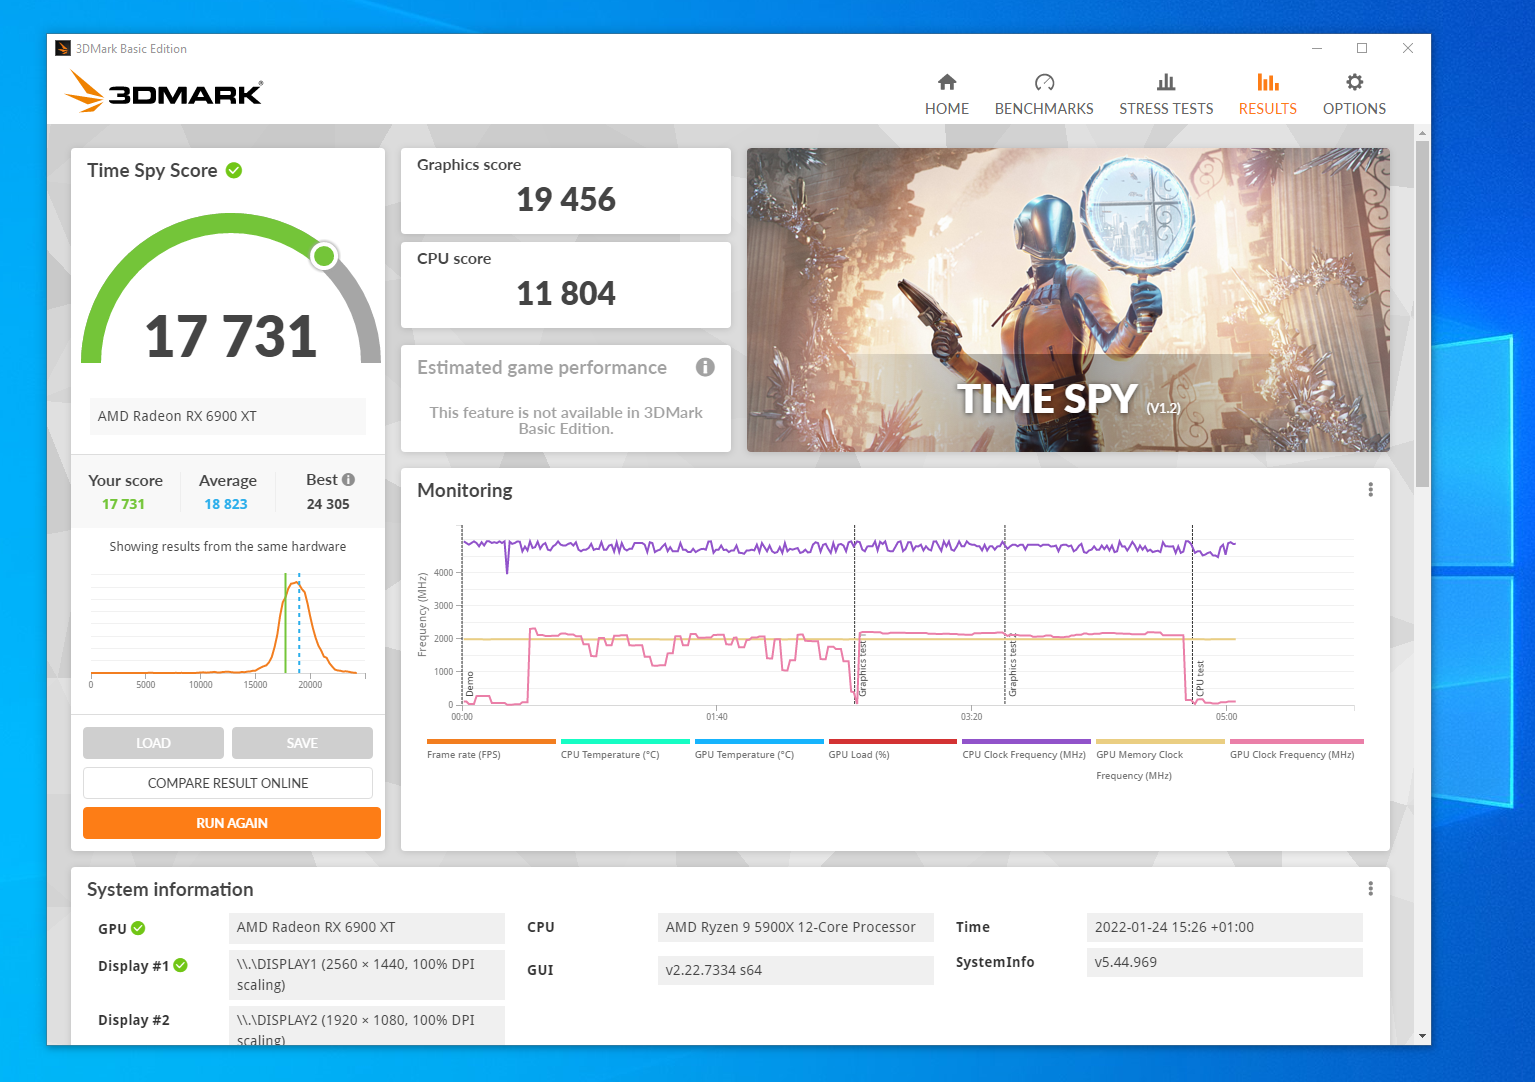Viewport: 1535px width, 1082px height.
Task: Click the best score value 24 305
Action: tap(328, 504)
